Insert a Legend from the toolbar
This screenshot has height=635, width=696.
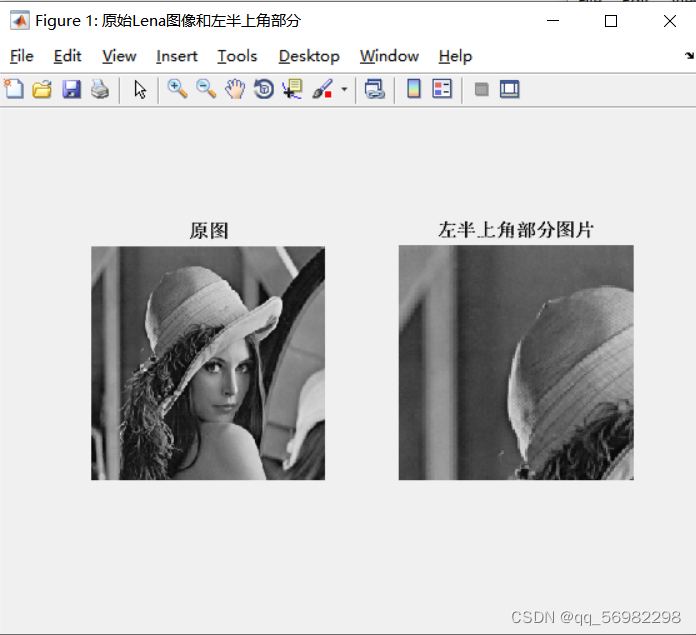click(442, 88)
